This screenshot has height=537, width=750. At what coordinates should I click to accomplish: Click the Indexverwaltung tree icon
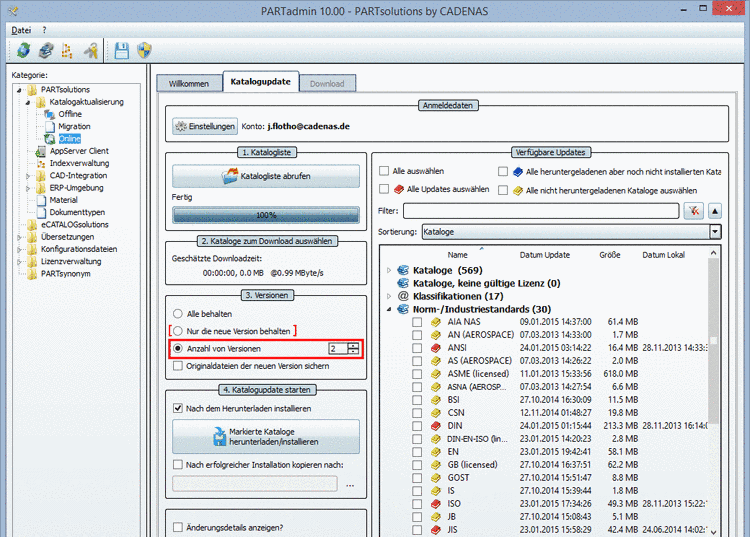pyautogui.click(x=41, y=164)
